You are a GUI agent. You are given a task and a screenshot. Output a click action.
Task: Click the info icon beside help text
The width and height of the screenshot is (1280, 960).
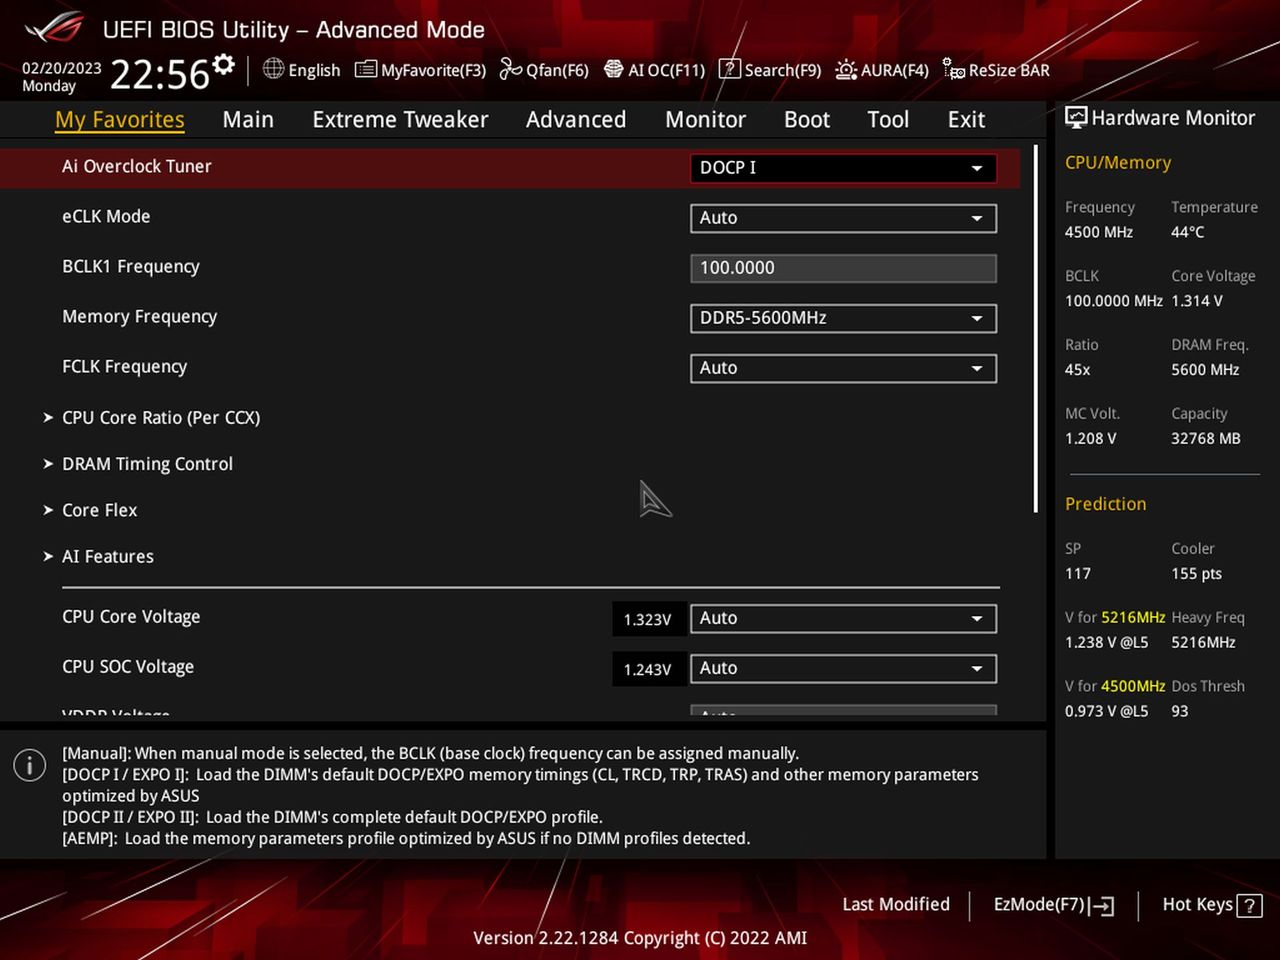(30, 765)
